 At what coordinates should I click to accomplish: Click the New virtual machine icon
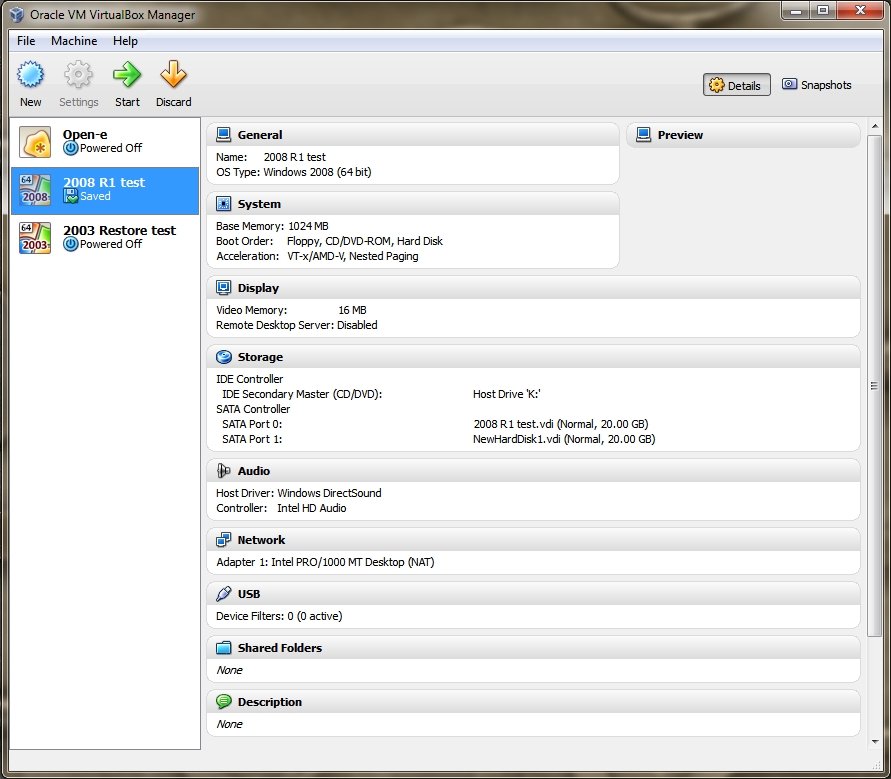(30, 75)
